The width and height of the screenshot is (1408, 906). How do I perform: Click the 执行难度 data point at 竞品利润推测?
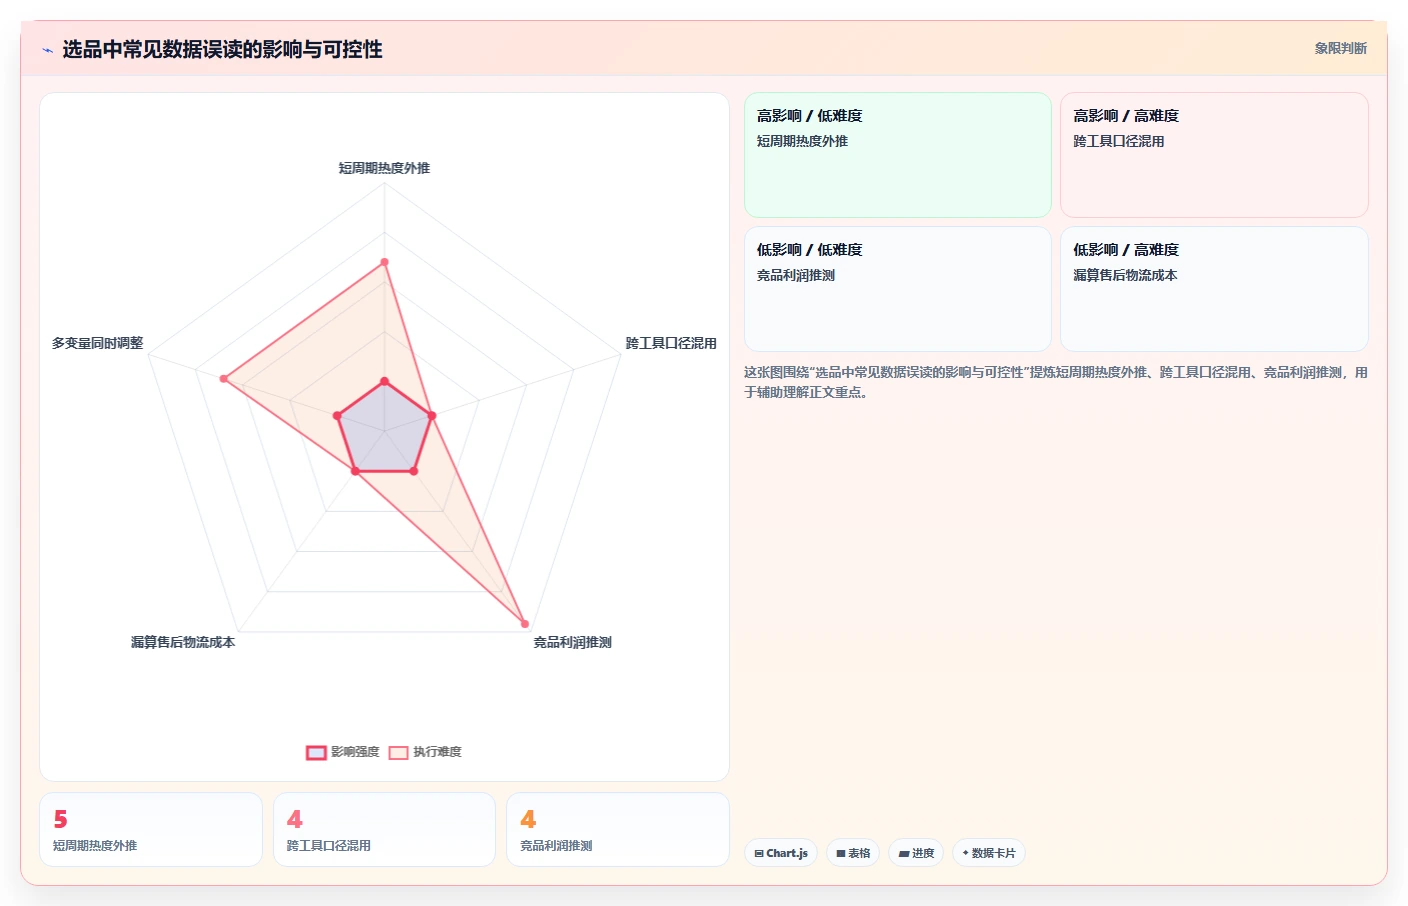point(525,624)
